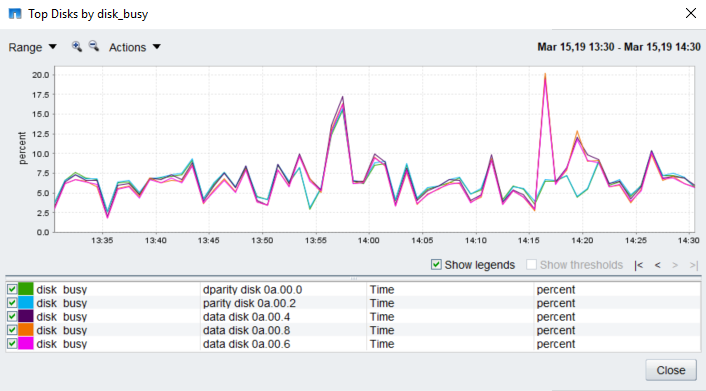Click the zoom out magnifier icon
Screen dimensions: 706x391
point(94,46)
